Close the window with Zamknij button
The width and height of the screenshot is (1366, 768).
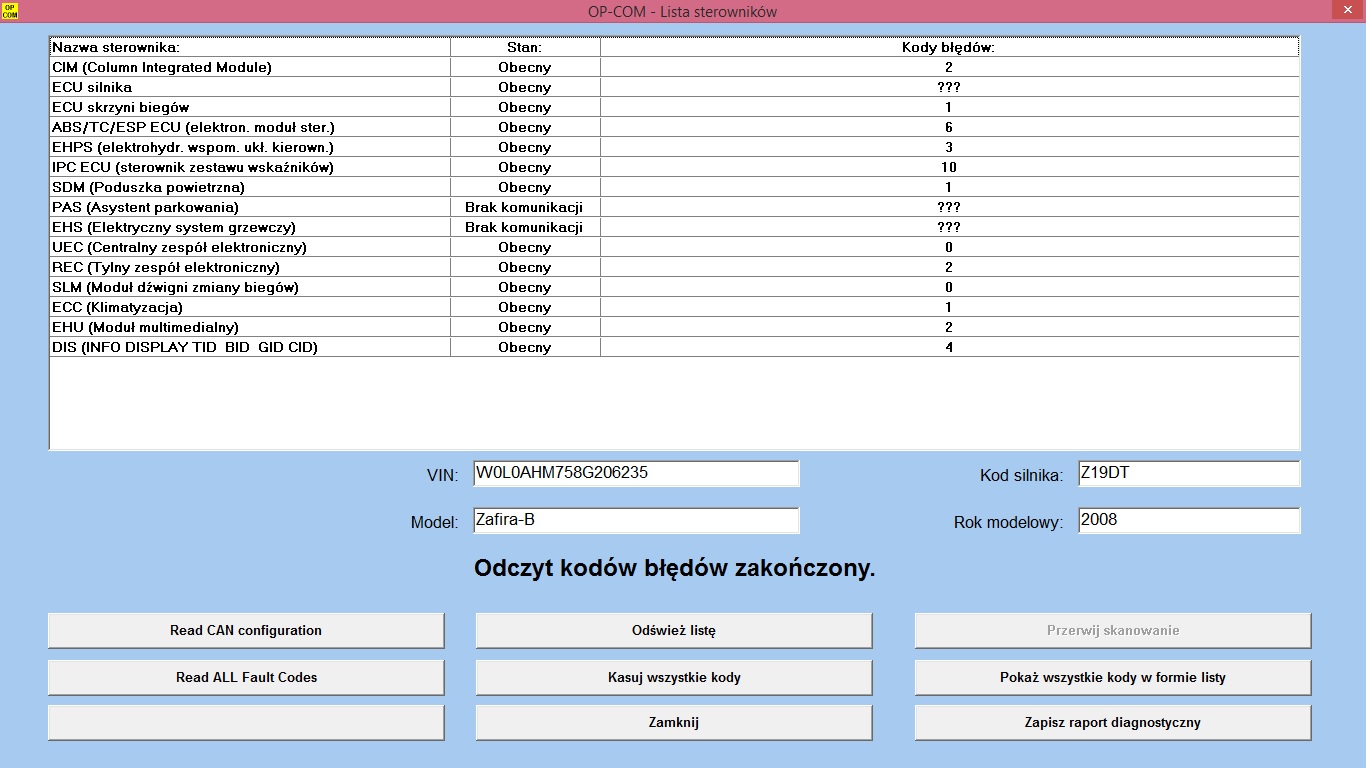click(673, 722)
